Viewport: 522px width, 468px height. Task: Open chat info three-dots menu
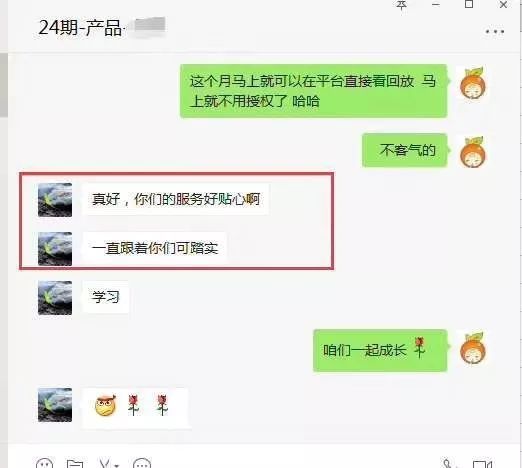tap(495, 32)
